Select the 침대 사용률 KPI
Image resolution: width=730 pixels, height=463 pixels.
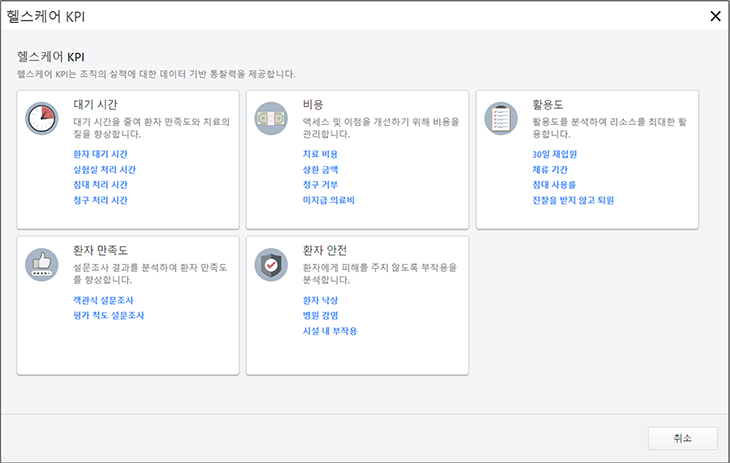tap(554, 185)
